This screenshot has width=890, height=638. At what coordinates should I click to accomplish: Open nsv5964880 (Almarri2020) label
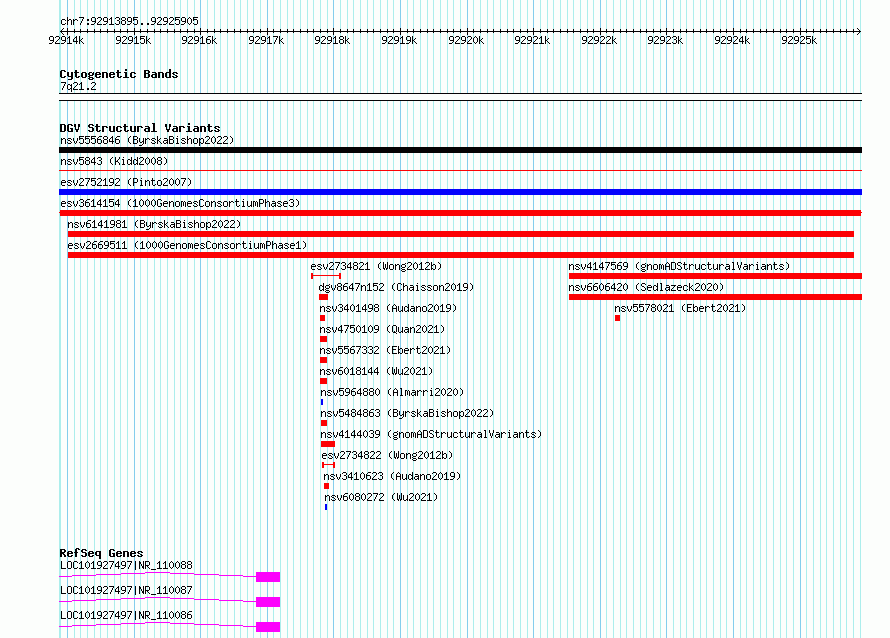click(392, 392)
